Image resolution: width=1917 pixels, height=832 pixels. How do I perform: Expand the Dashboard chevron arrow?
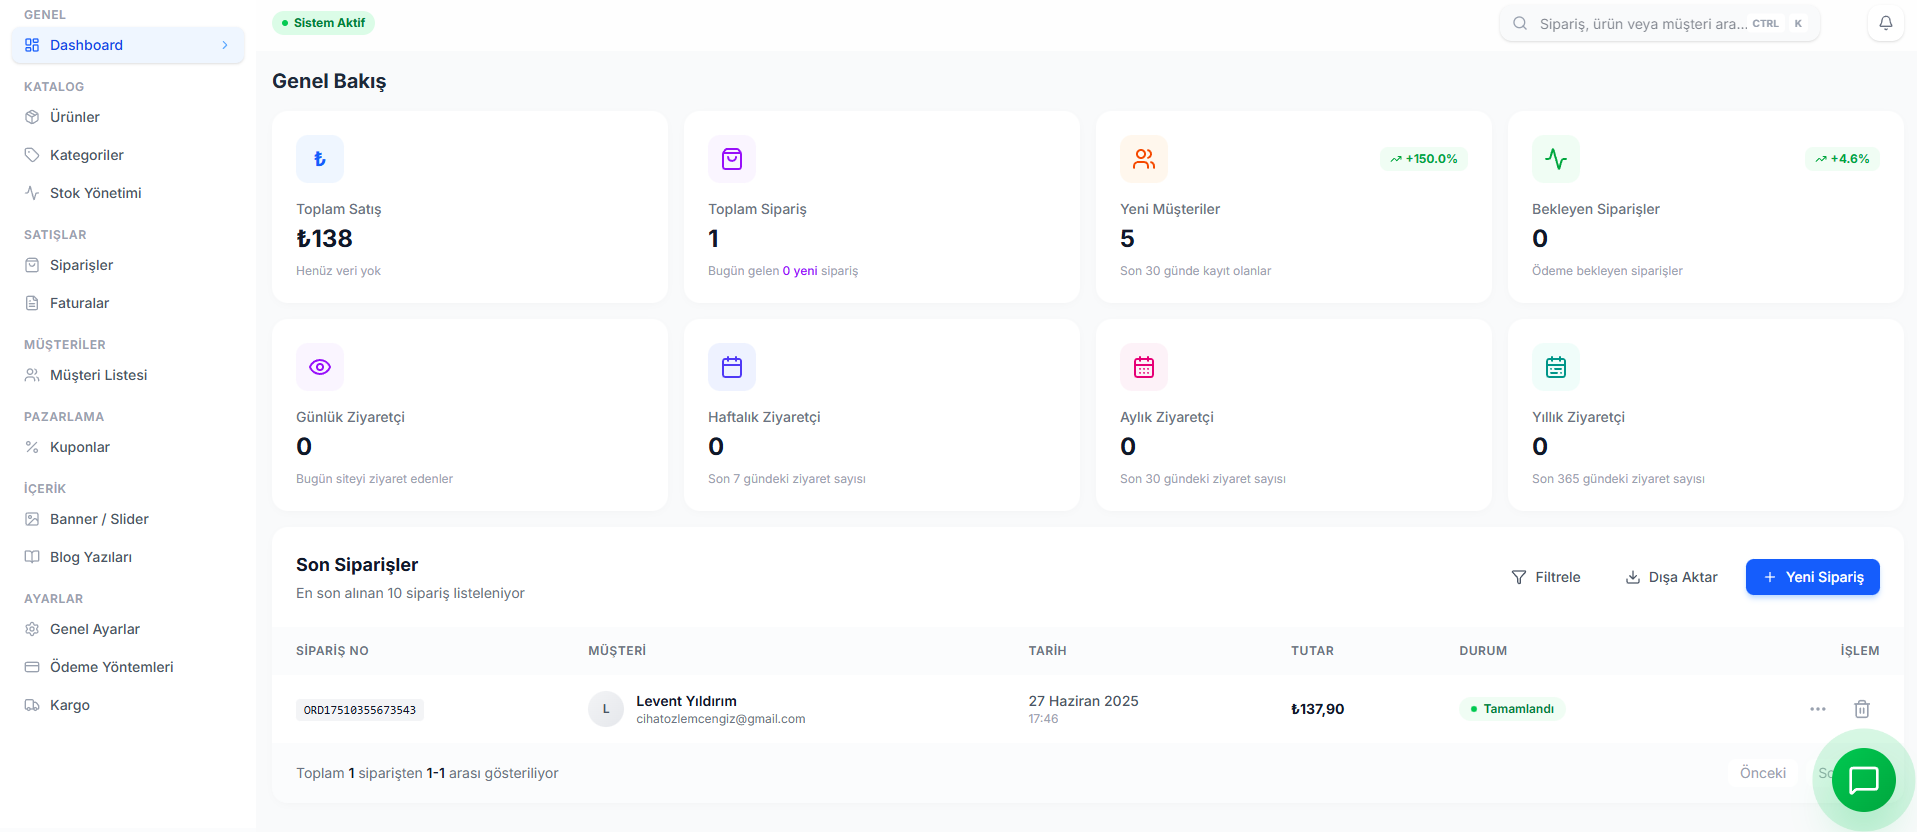(225, 45)
